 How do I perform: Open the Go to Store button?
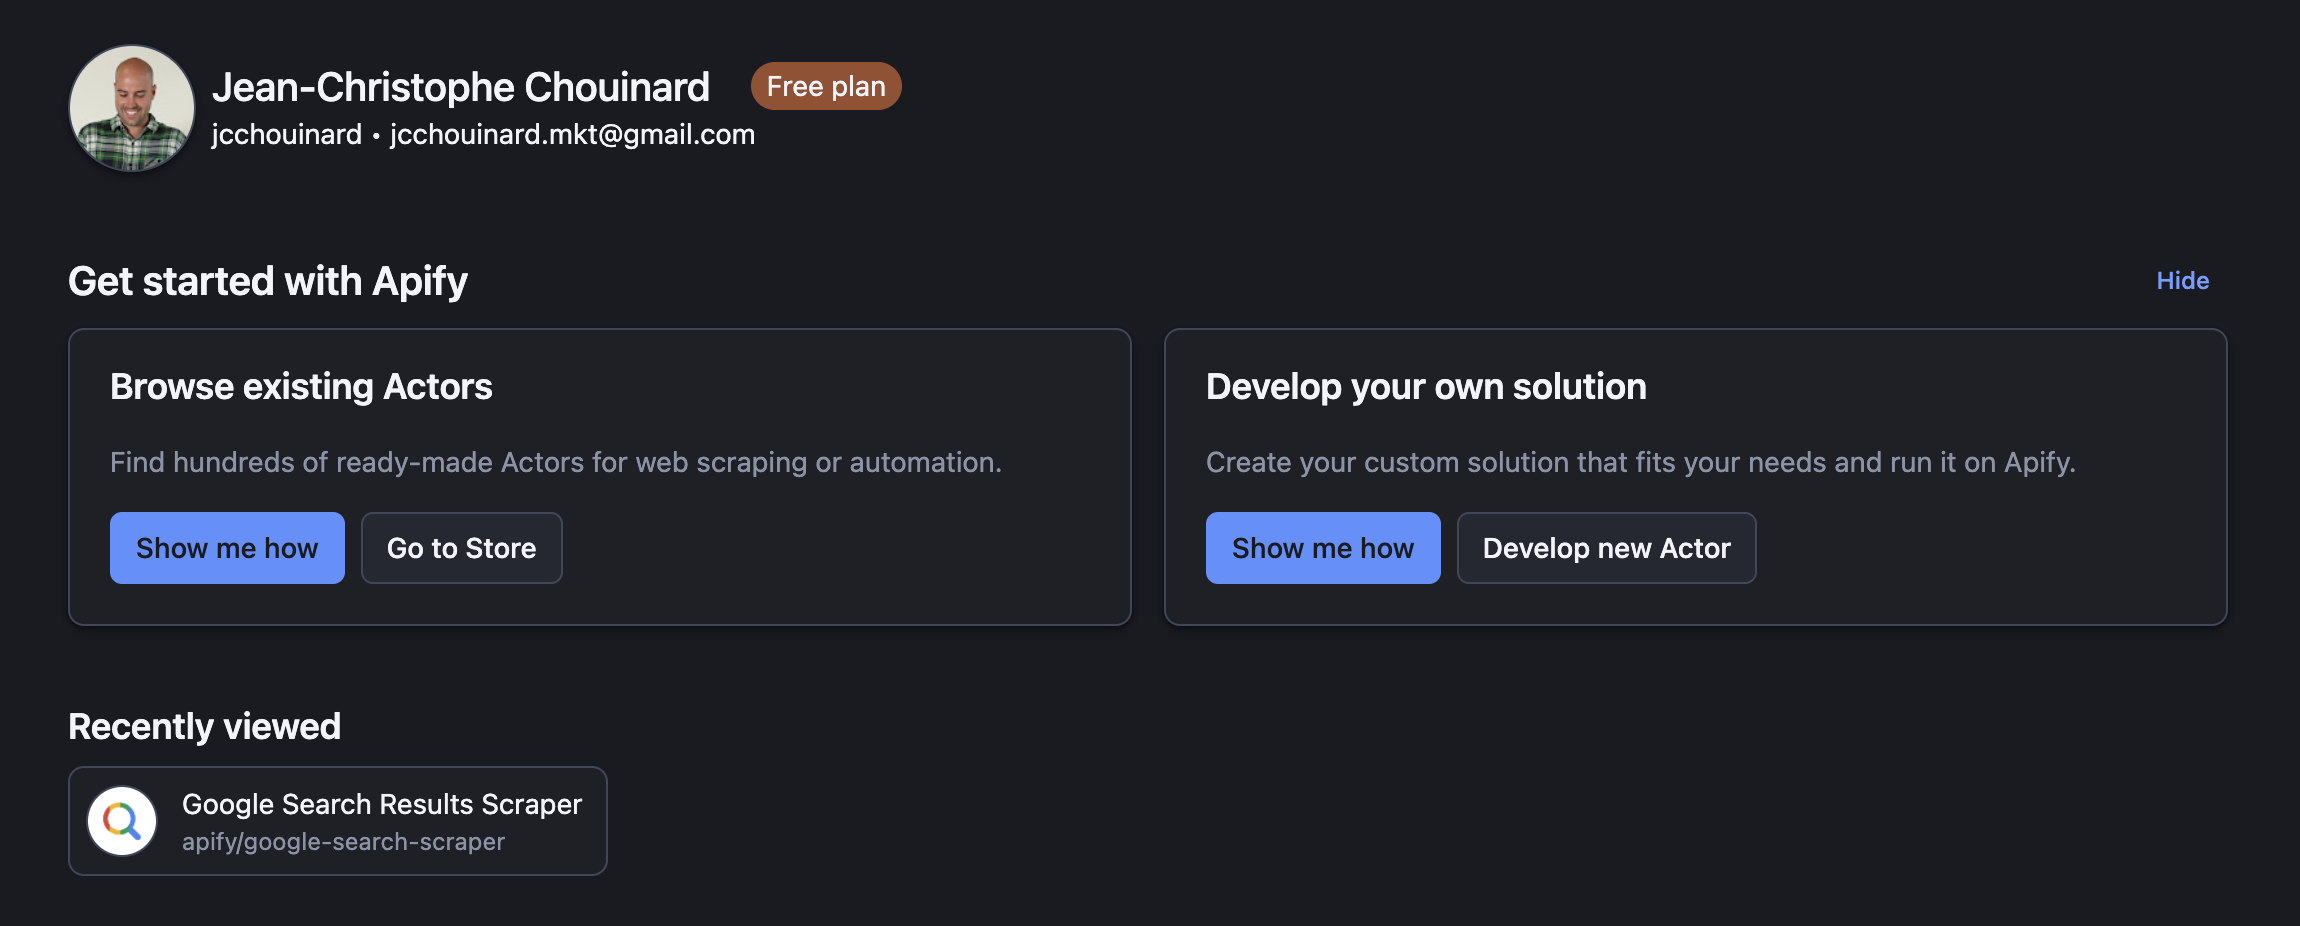[x=461, y=548]
